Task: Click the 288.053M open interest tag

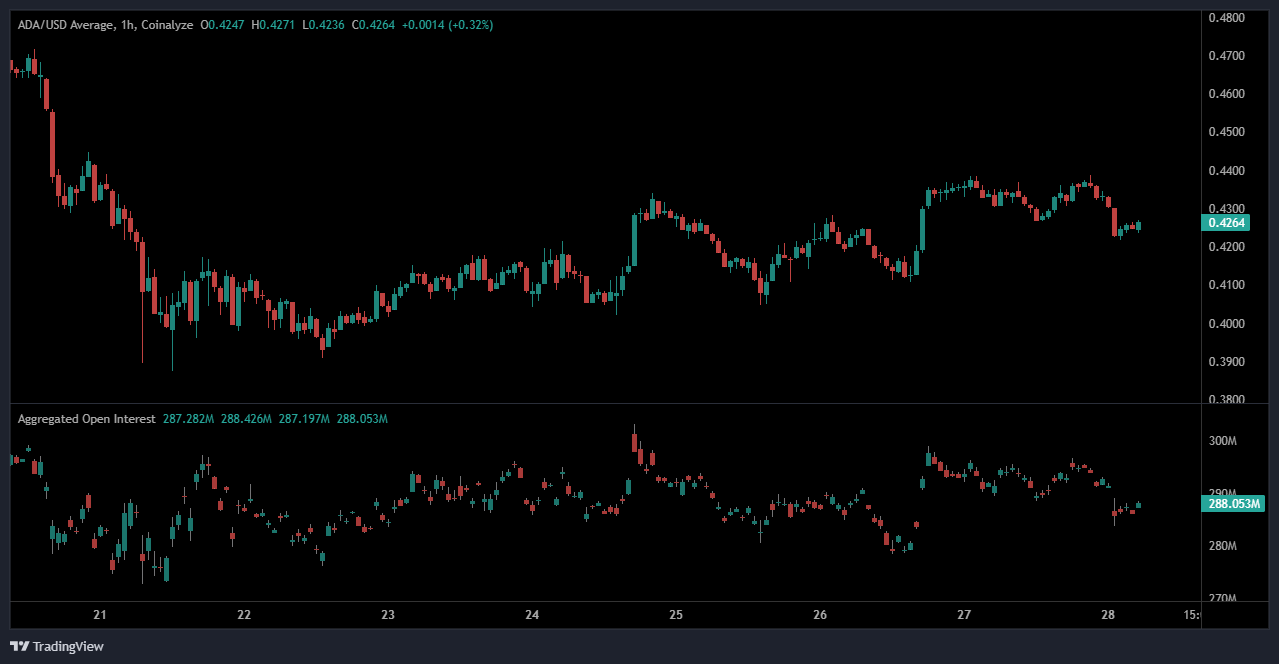Action: coord(1229,504)
